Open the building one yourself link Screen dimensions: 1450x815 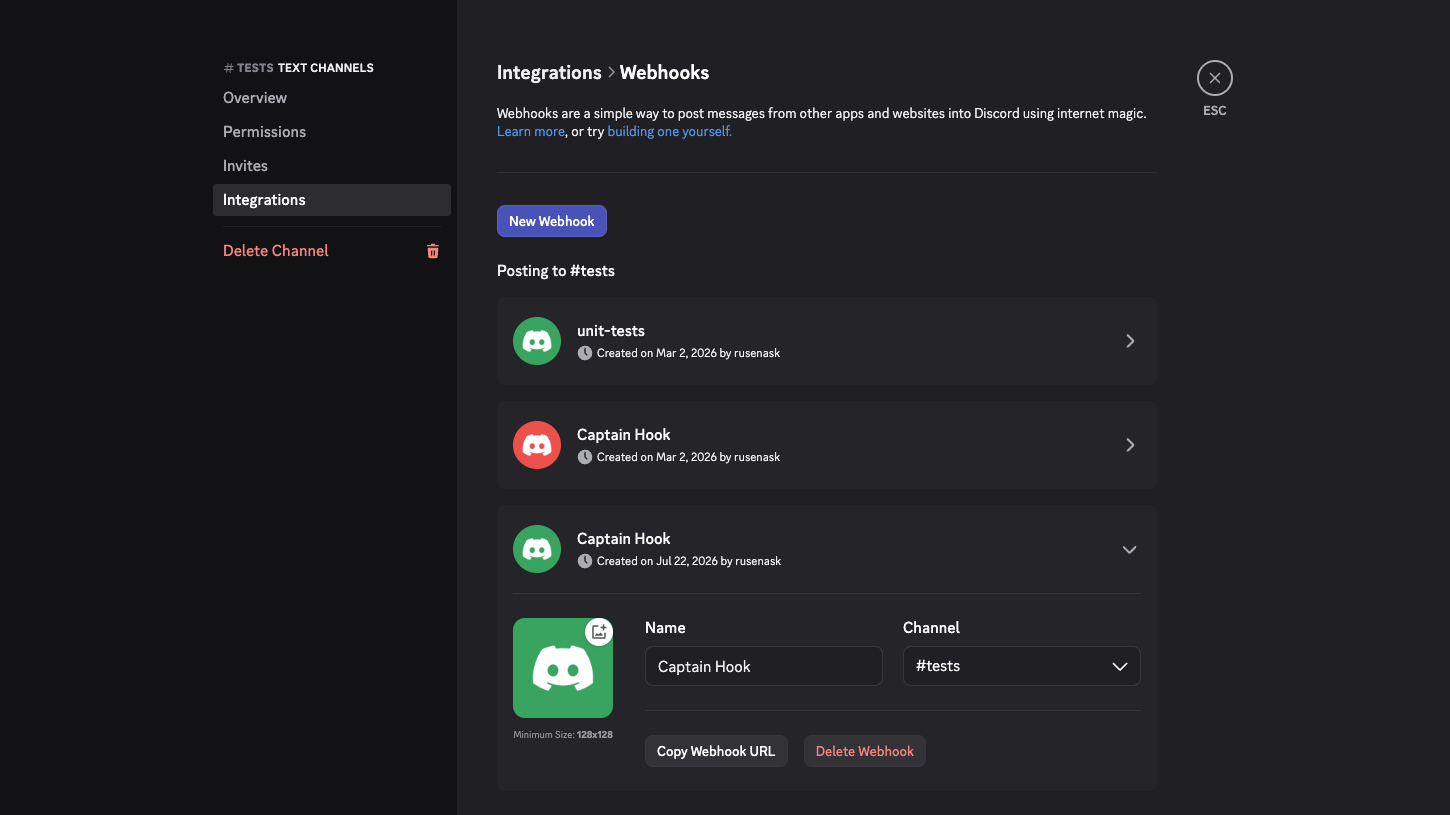click(x=670, y=131)
